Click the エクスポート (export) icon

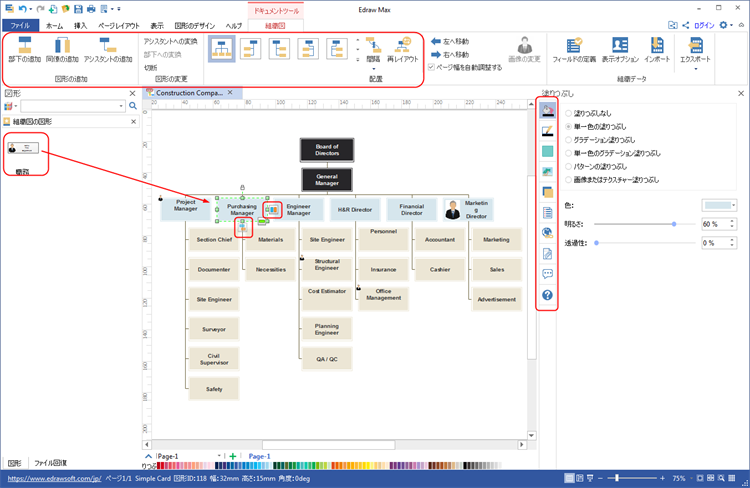tap(695, 45)
